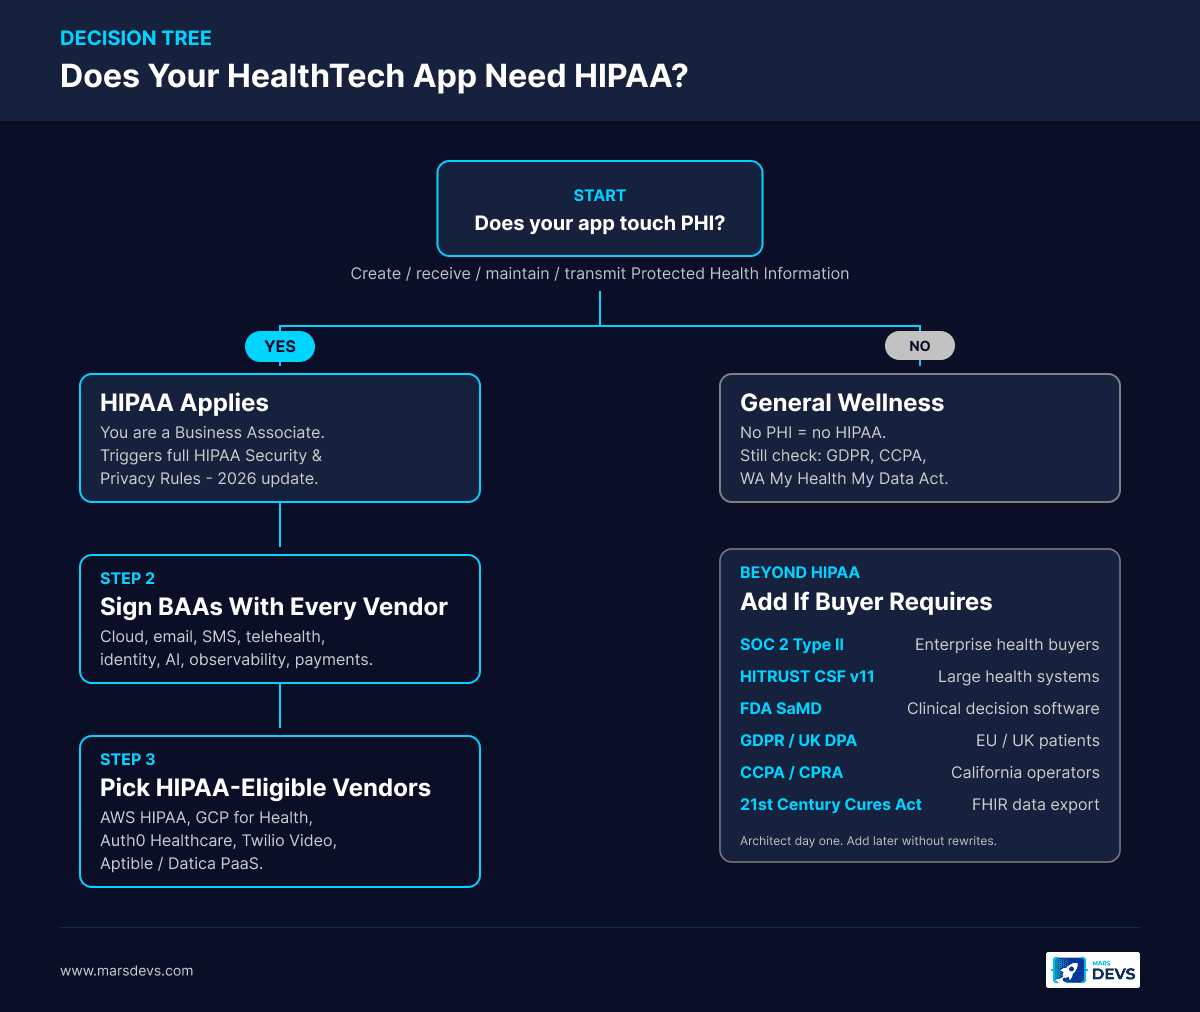Select the YES branch pill
Viewport: 1200px width, 1012px height.
click(280, 346)
